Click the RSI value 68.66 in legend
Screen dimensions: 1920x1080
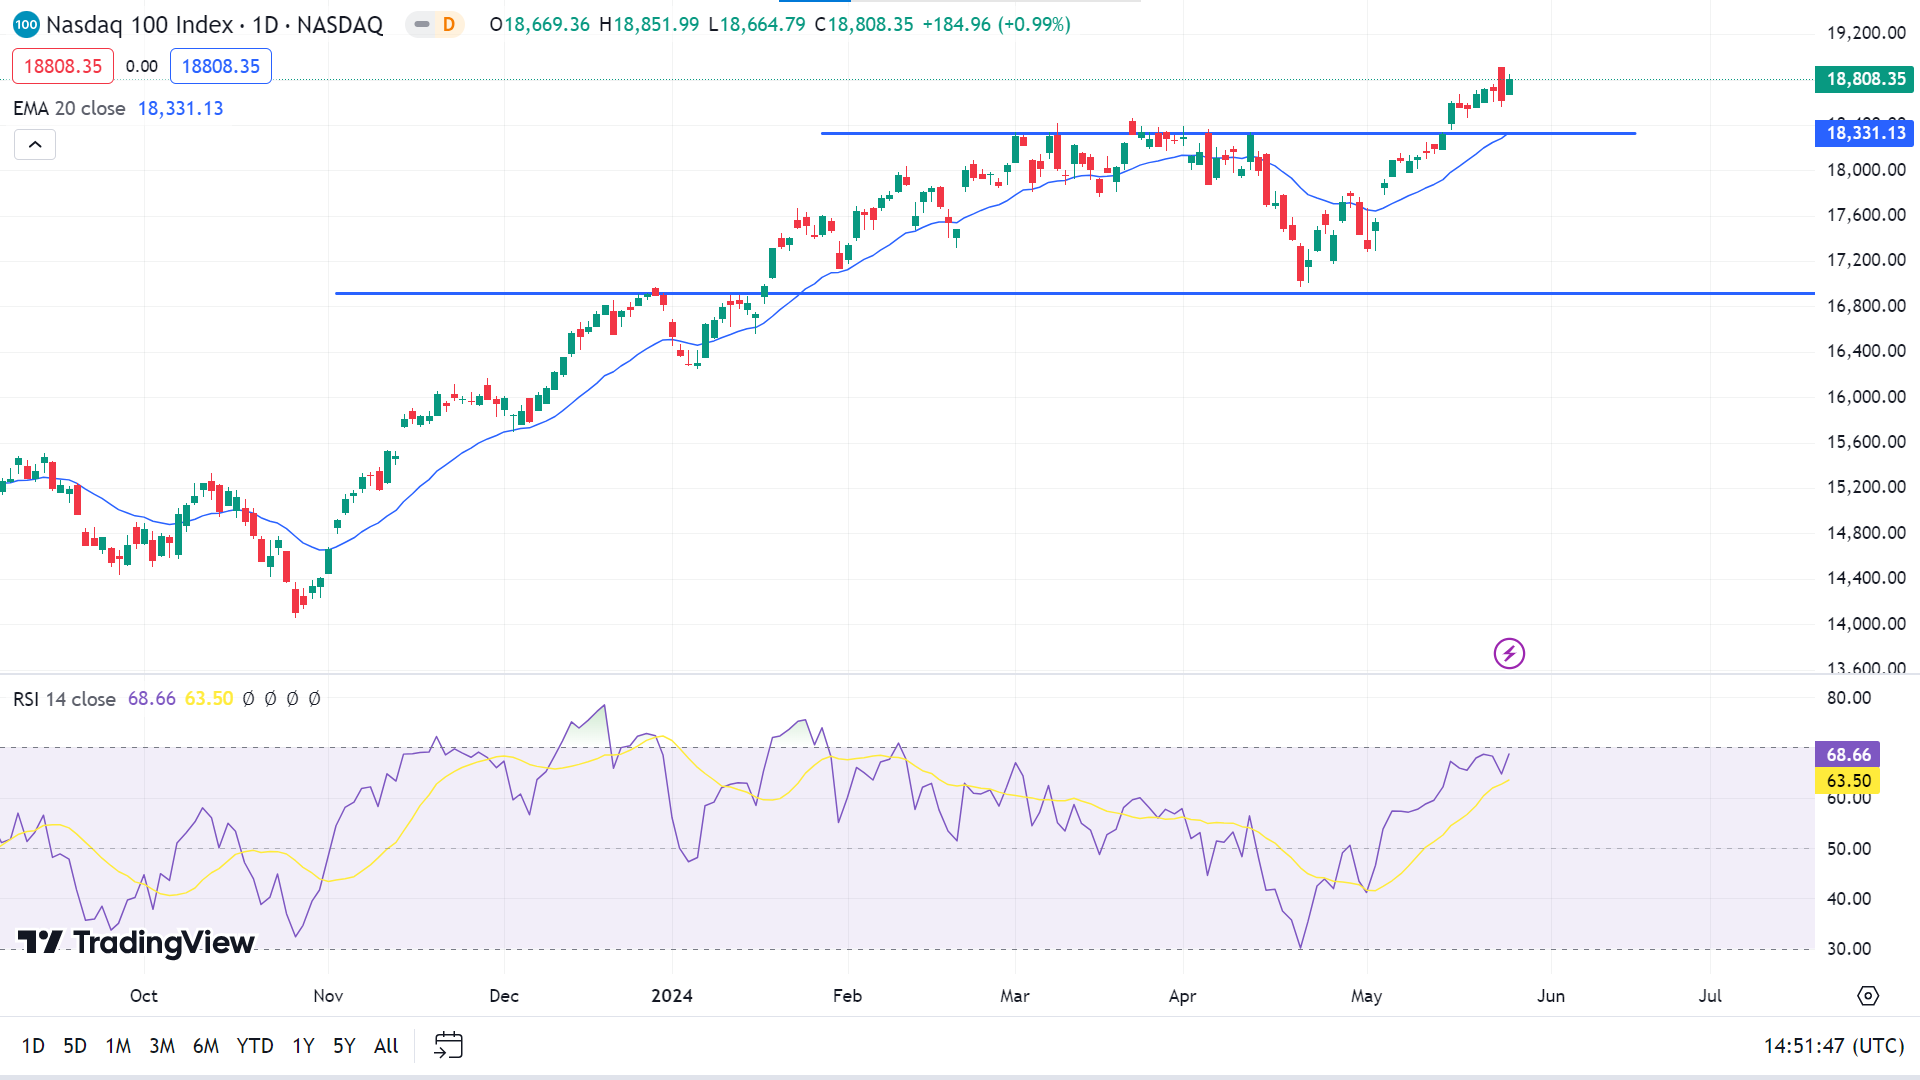click(x=152, y=699)
